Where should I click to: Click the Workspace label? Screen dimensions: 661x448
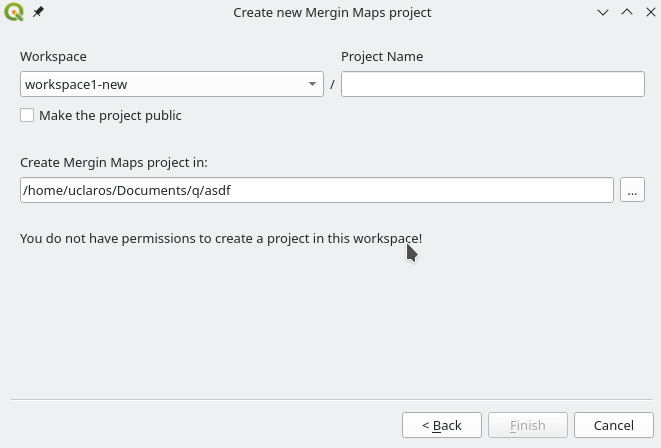(53, 56)
